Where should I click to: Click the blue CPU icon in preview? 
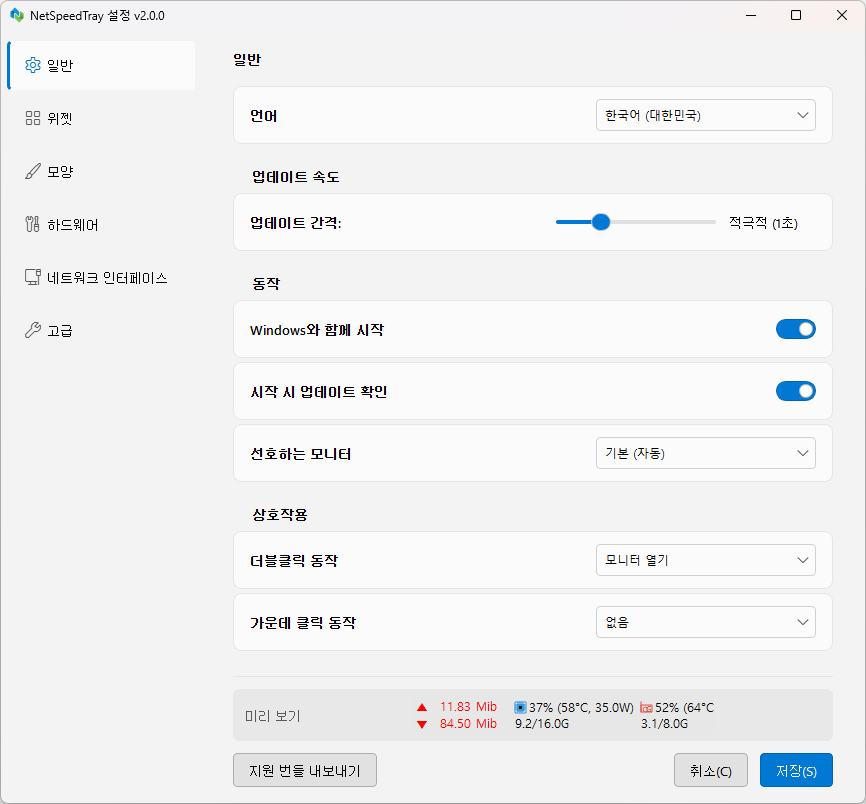coord(520,707)
